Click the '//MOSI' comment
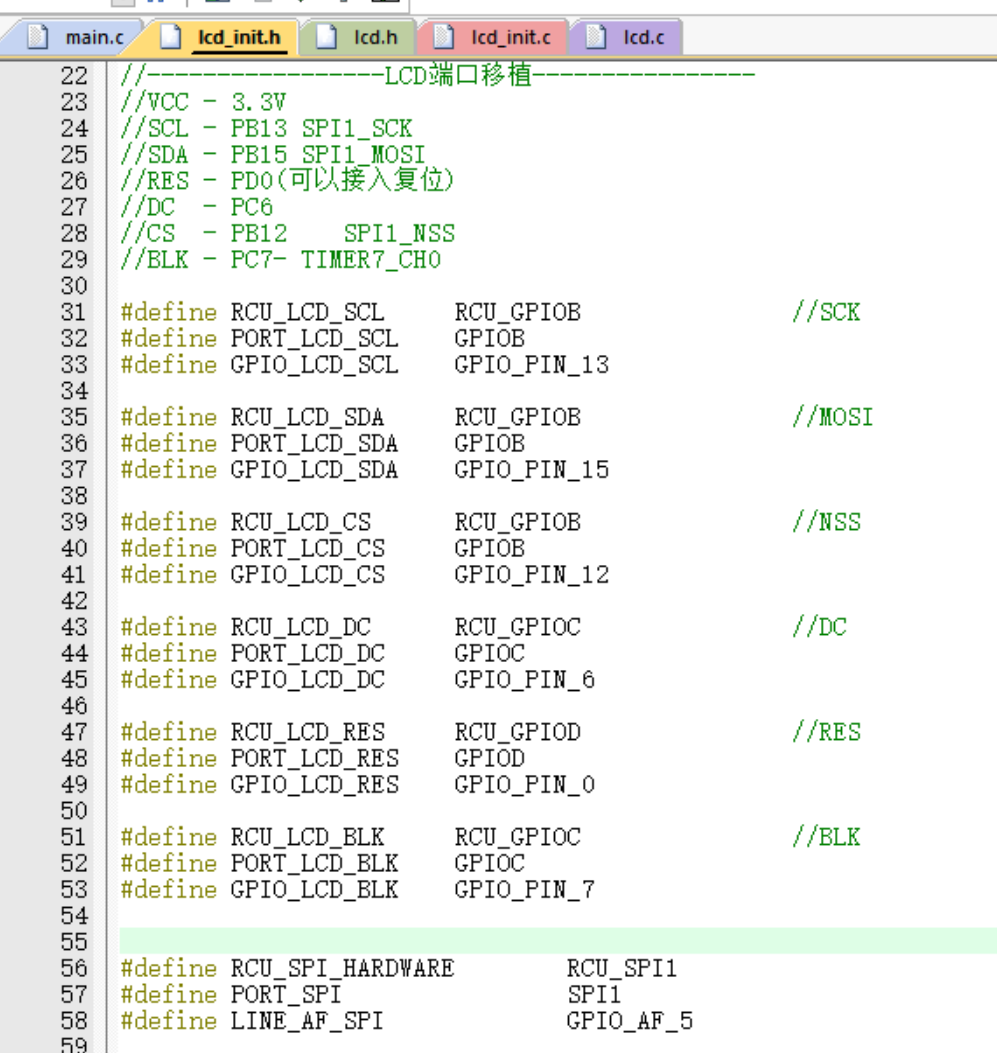The image size is (997, 1053). pos(833,417)
